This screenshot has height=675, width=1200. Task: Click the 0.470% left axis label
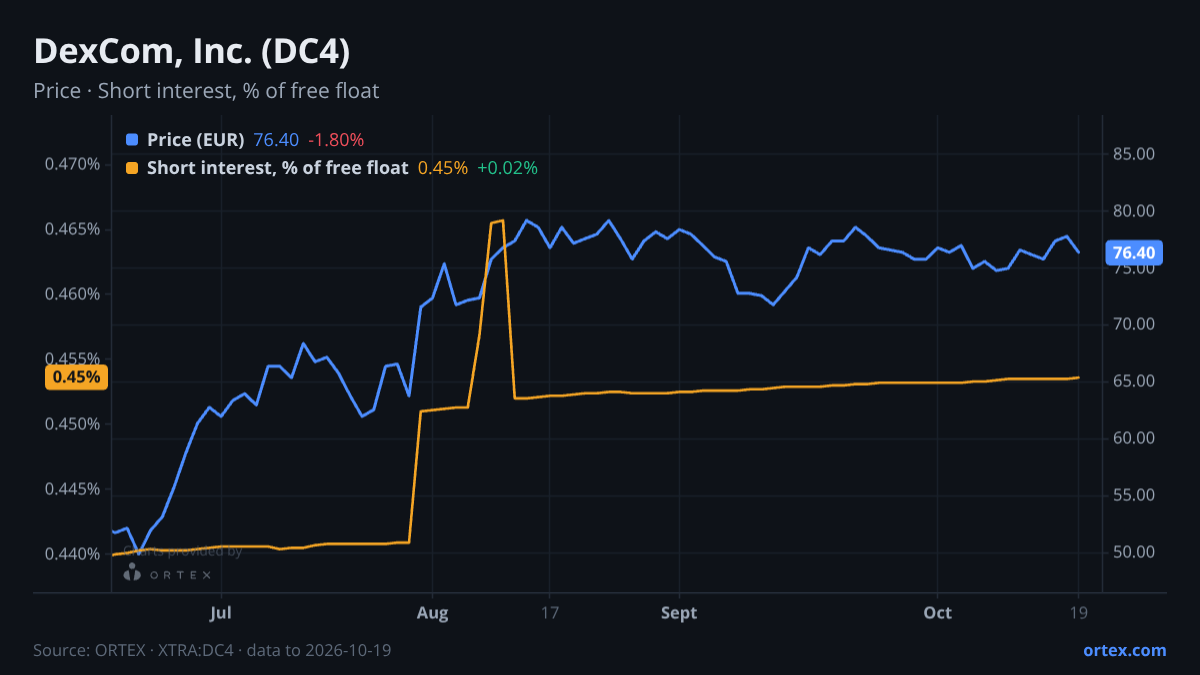click(73, 164)
